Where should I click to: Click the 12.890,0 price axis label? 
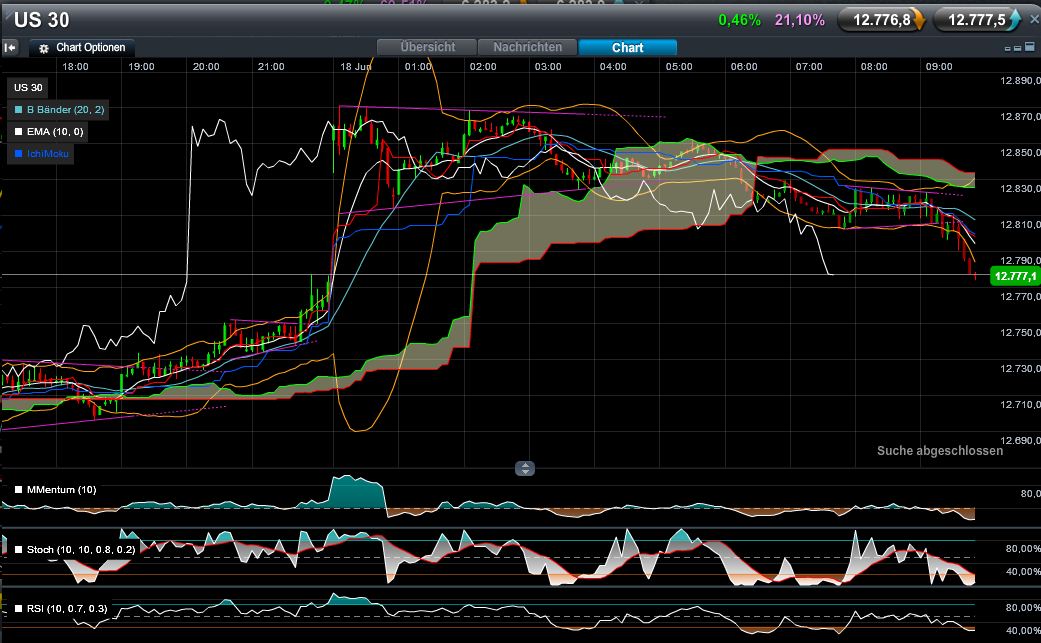tap(1020, 80)
